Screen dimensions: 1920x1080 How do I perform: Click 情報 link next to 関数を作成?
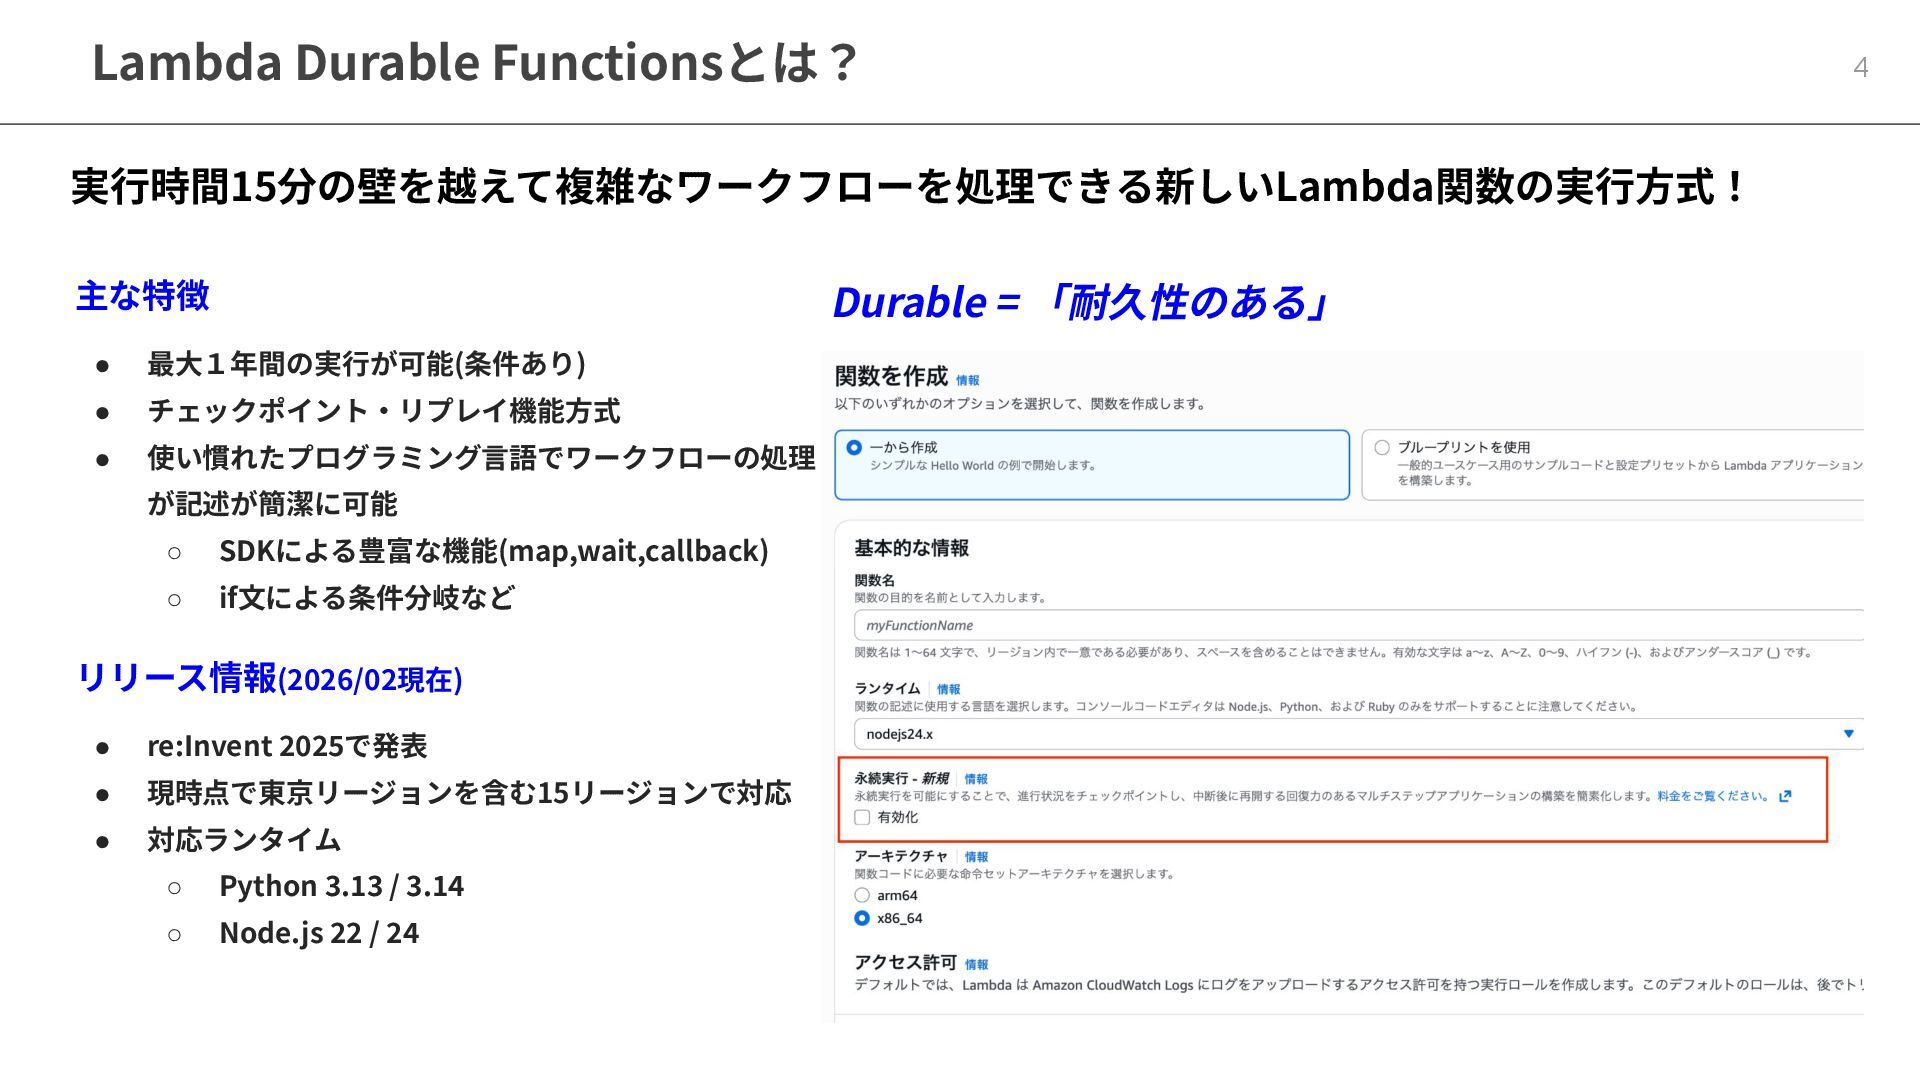(x=967, y=381)
